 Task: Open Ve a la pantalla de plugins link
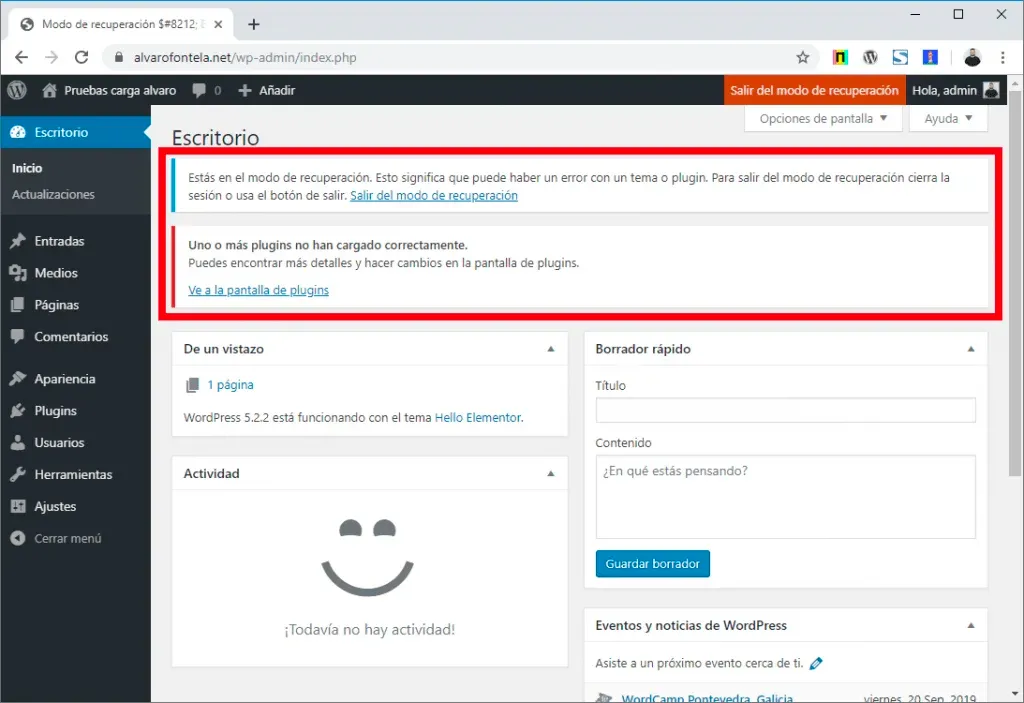pyautogui.click(x=259, y=290)
